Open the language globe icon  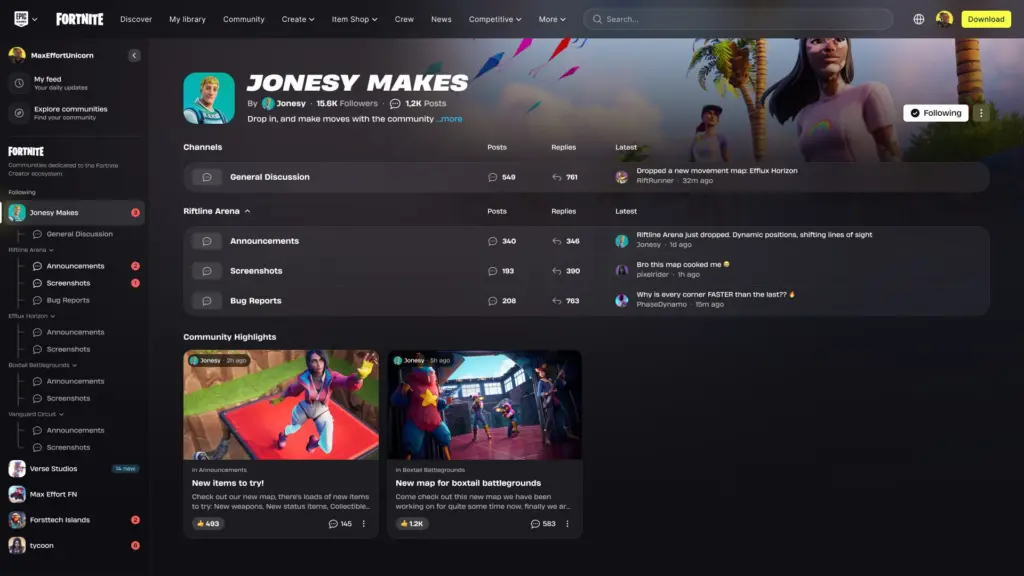tap(919, 19)
